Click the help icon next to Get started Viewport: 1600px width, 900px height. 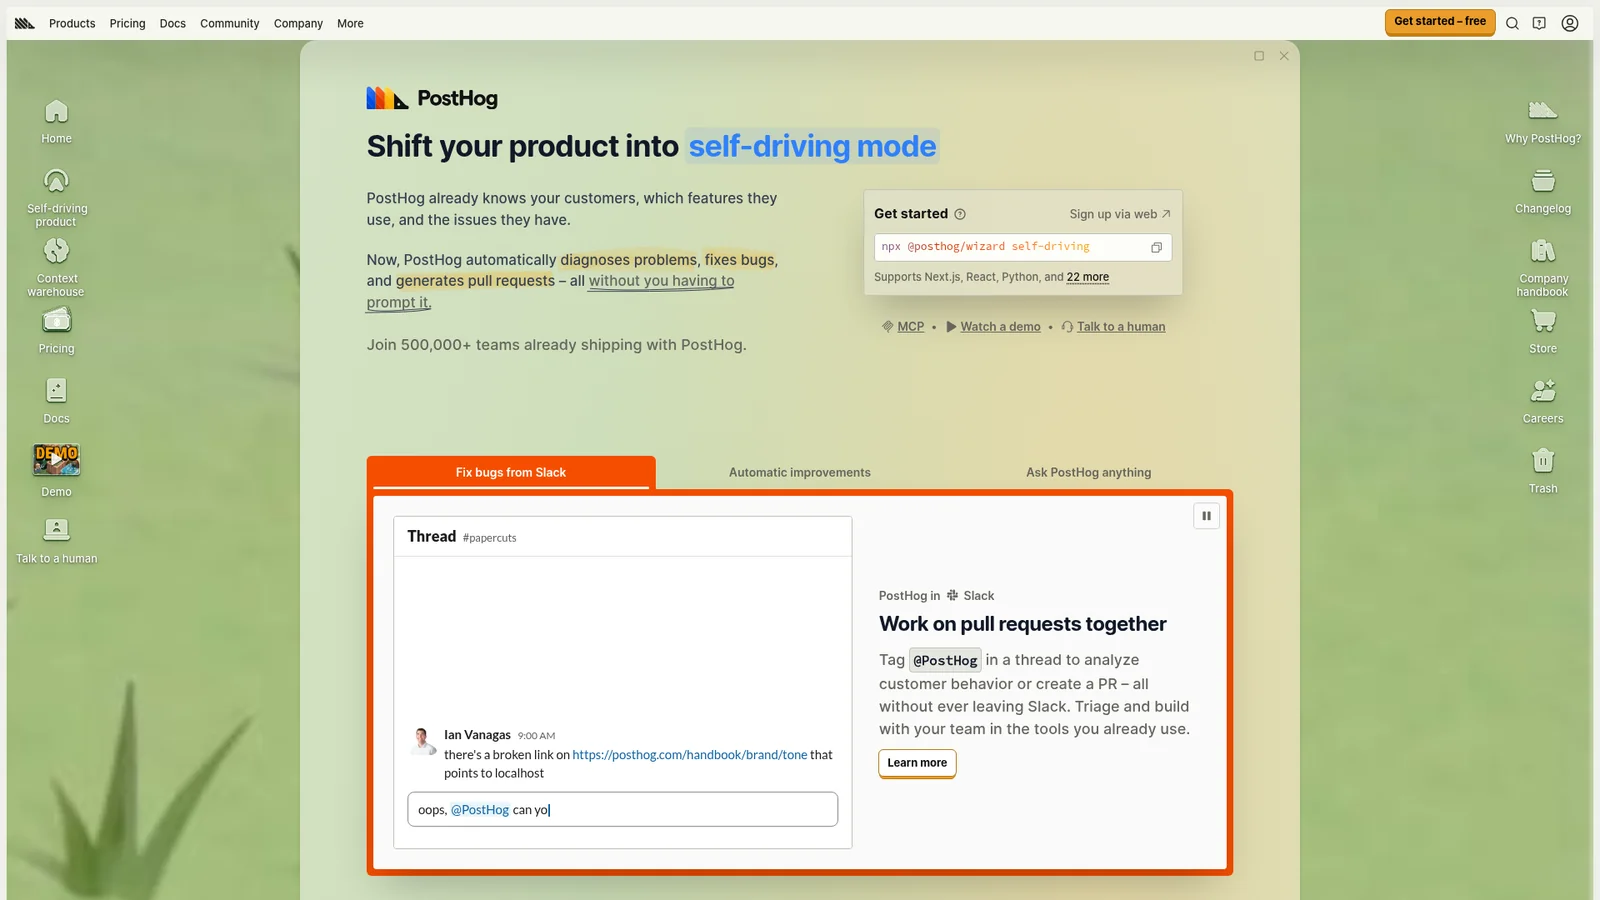pos(960,214)
